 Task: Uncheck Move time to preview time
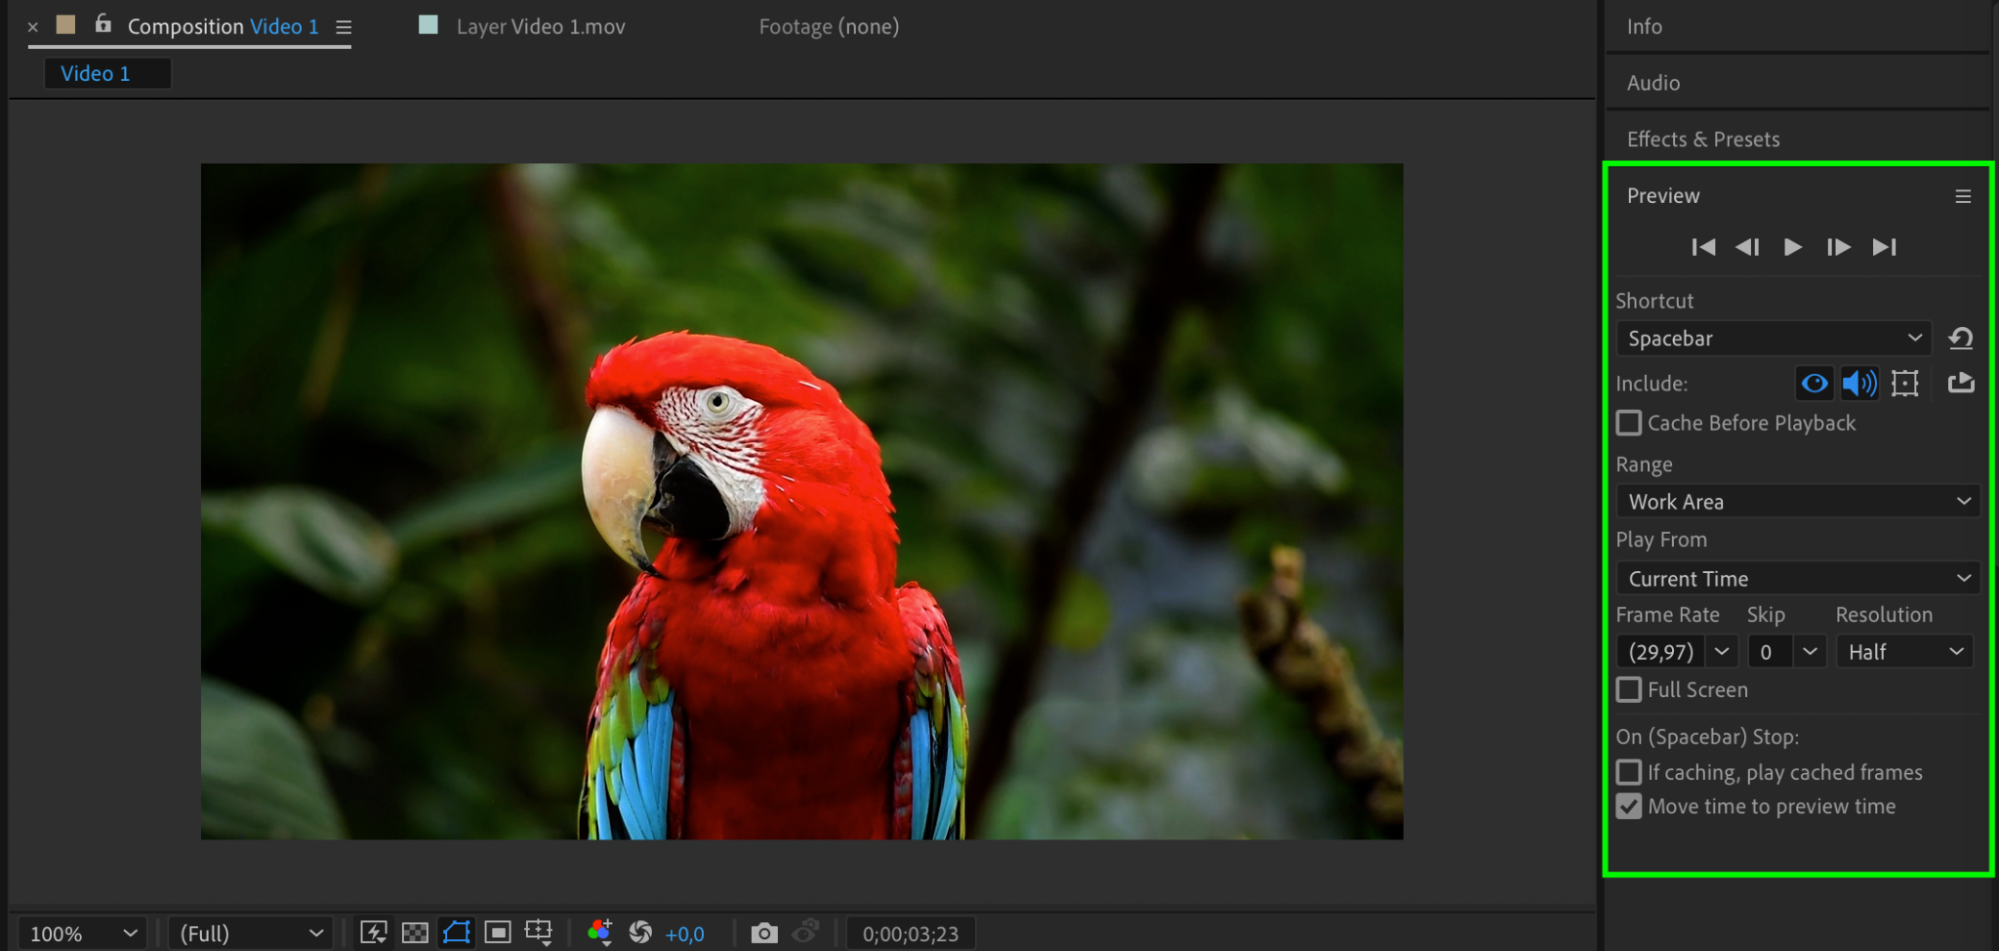tap(1629, 807)
